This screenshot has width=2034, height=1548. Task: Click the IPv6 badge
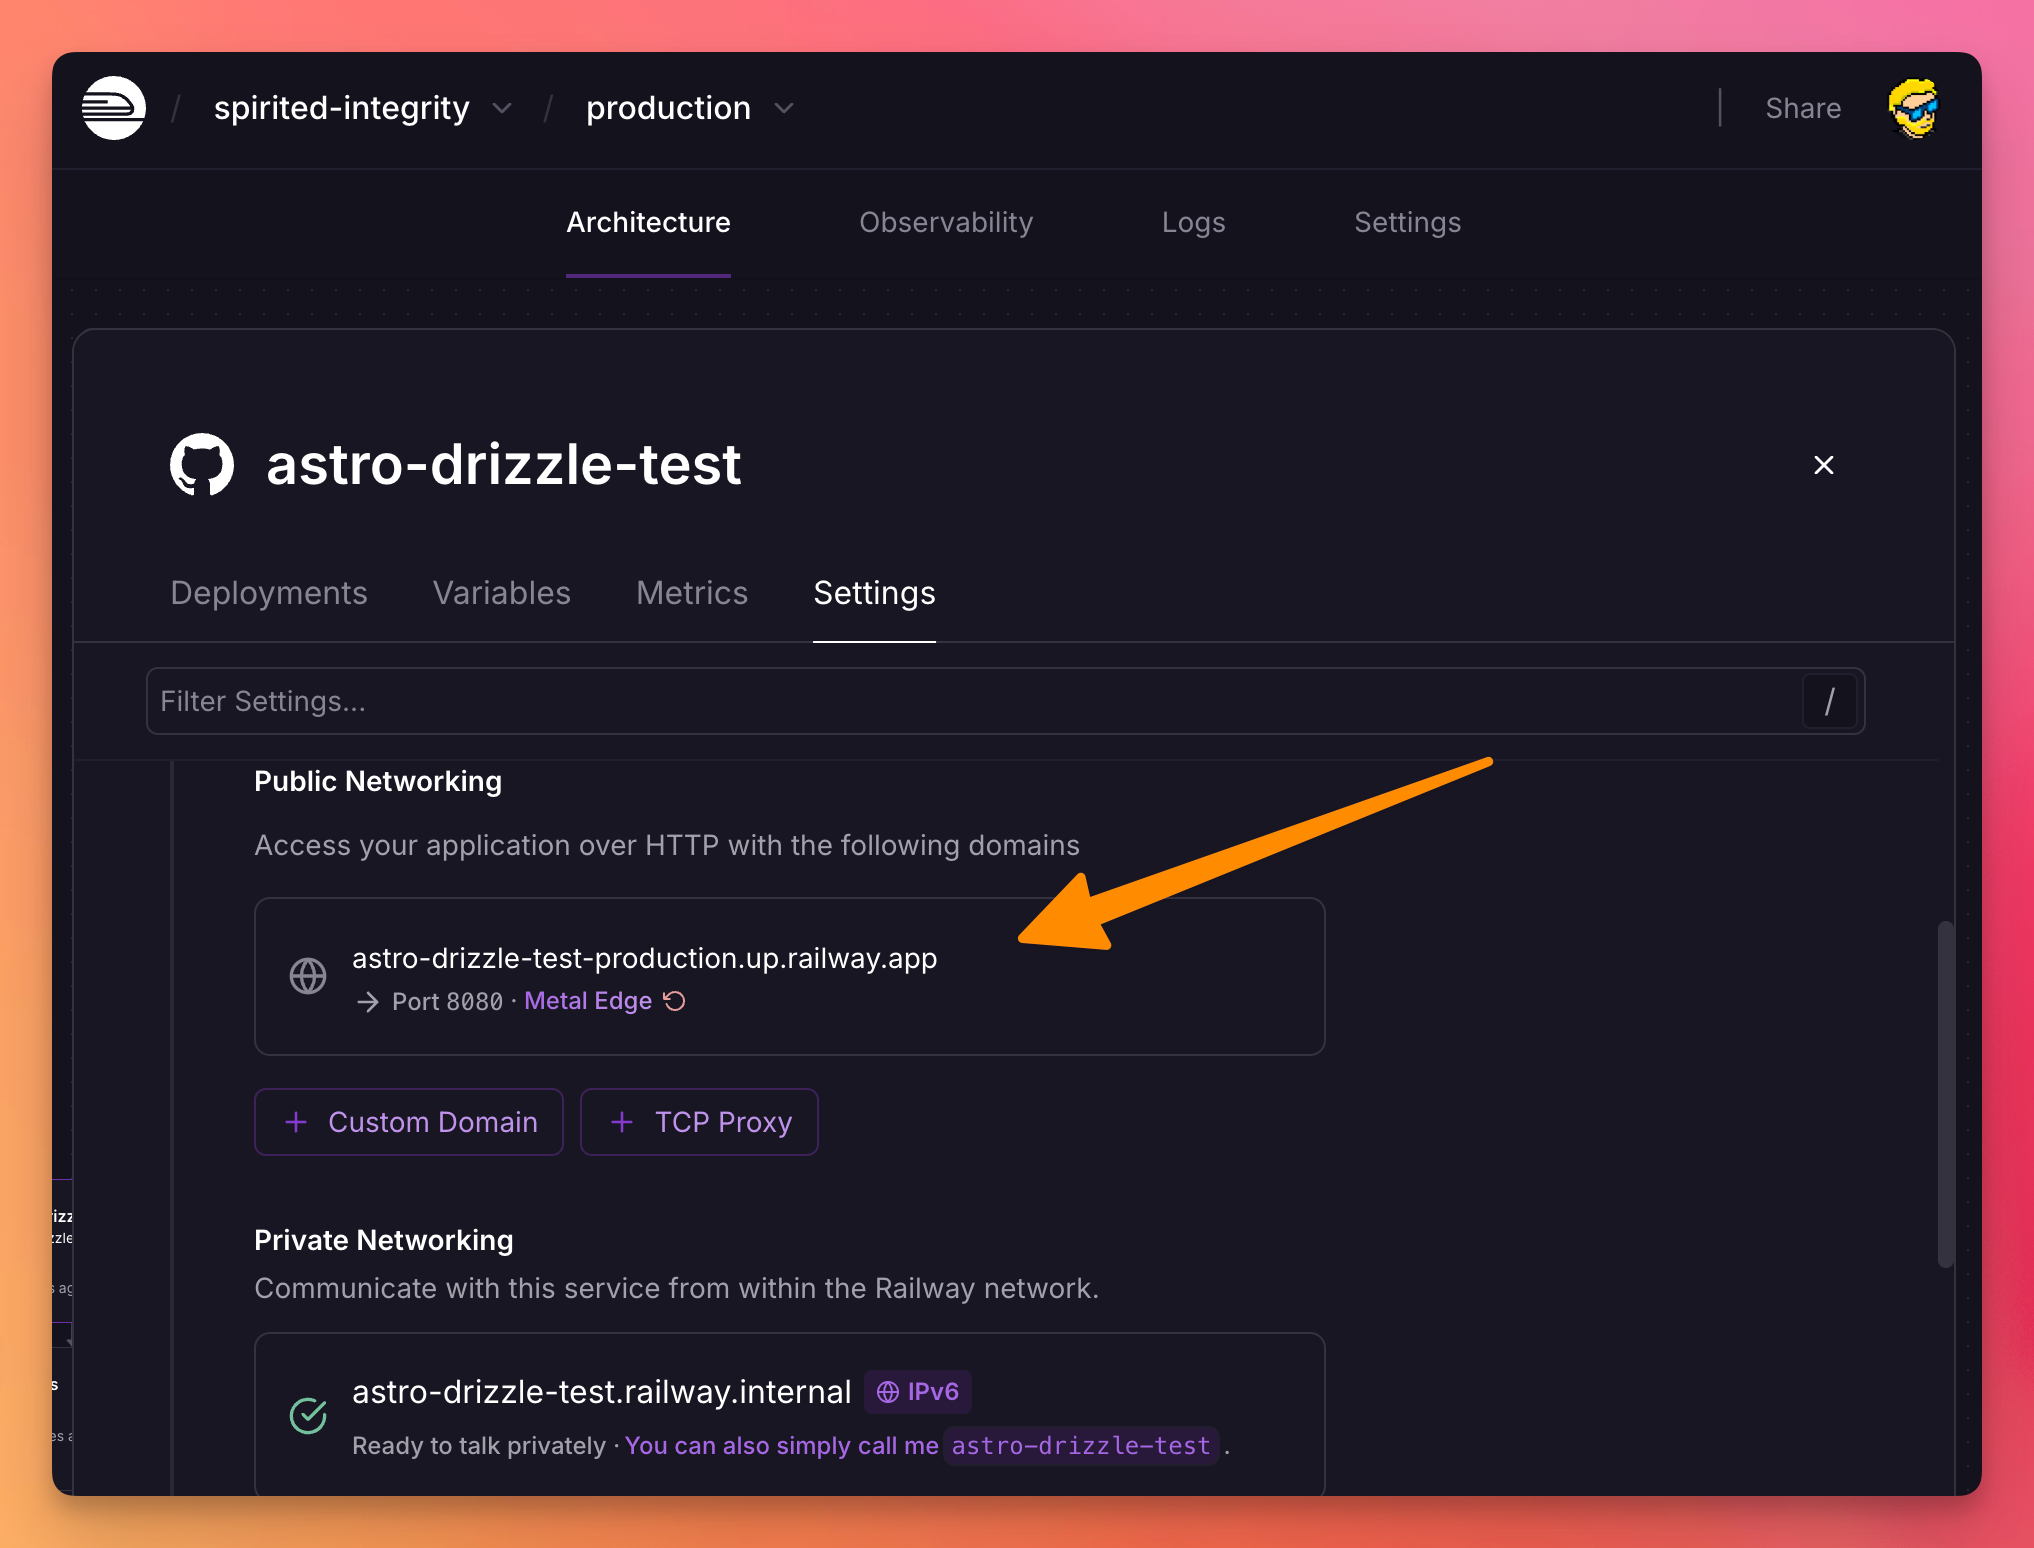pyautogui.click(x=918, y=1392)
